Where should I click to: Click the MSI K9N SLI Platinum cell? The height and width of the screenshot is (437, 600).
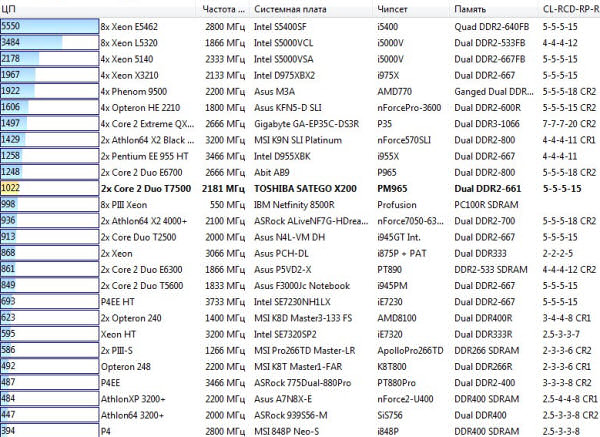pyautogui.click(x=298, y=140)
